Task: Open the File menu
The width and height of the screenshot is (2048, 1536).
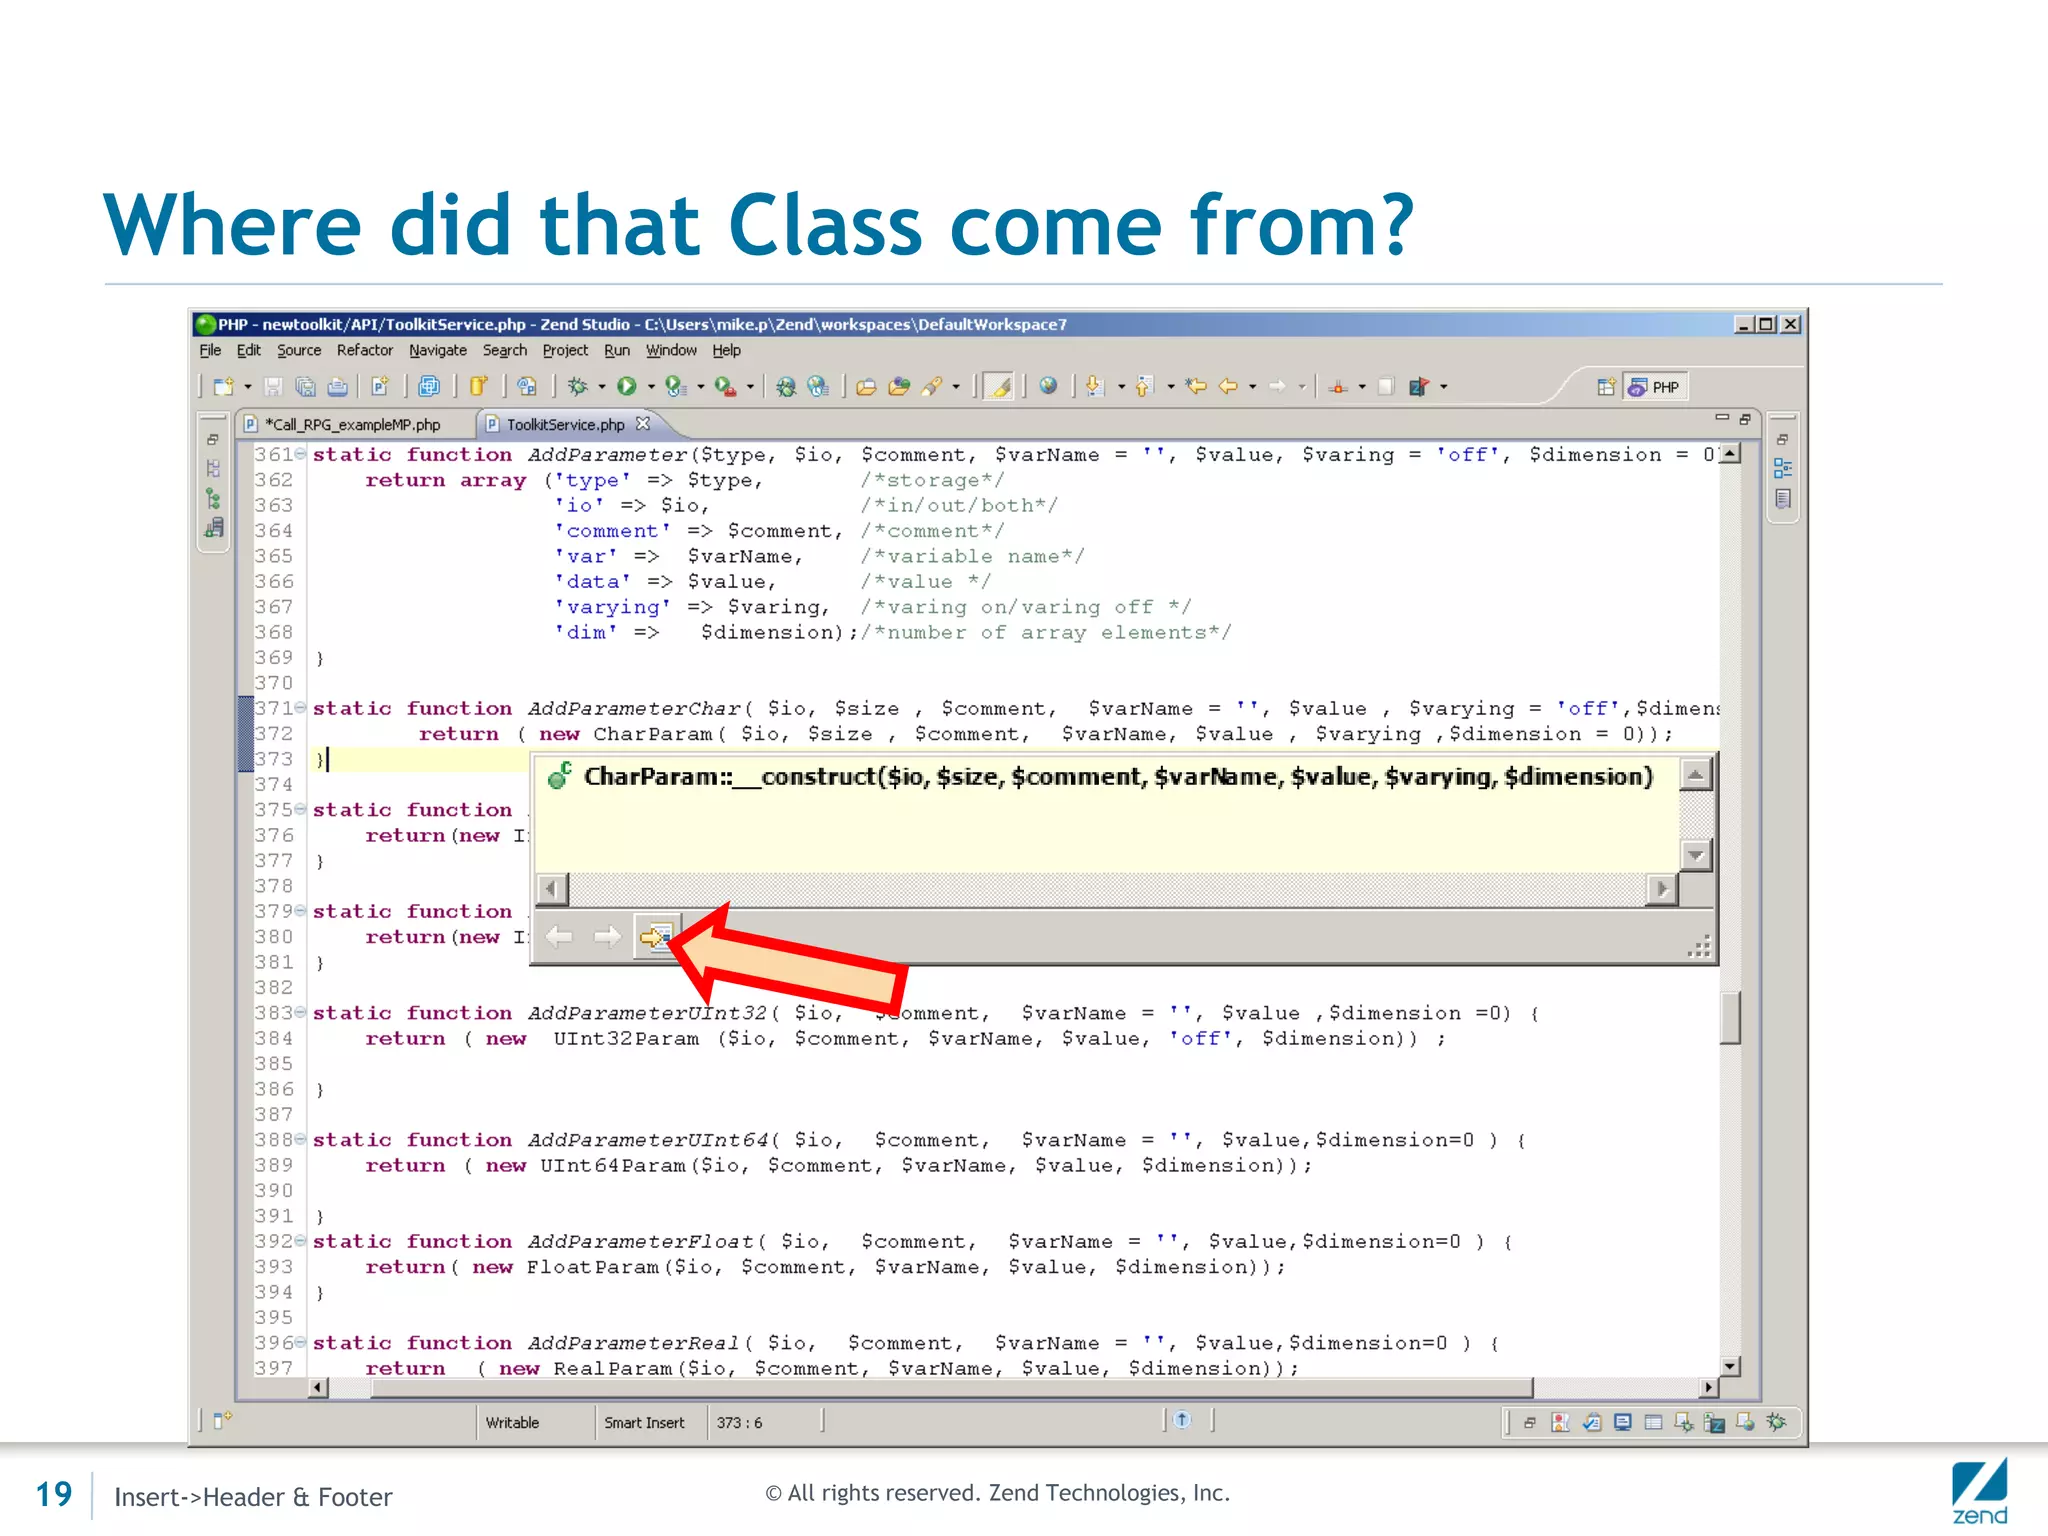Action: pyautogui.click(x=210, y=351)
